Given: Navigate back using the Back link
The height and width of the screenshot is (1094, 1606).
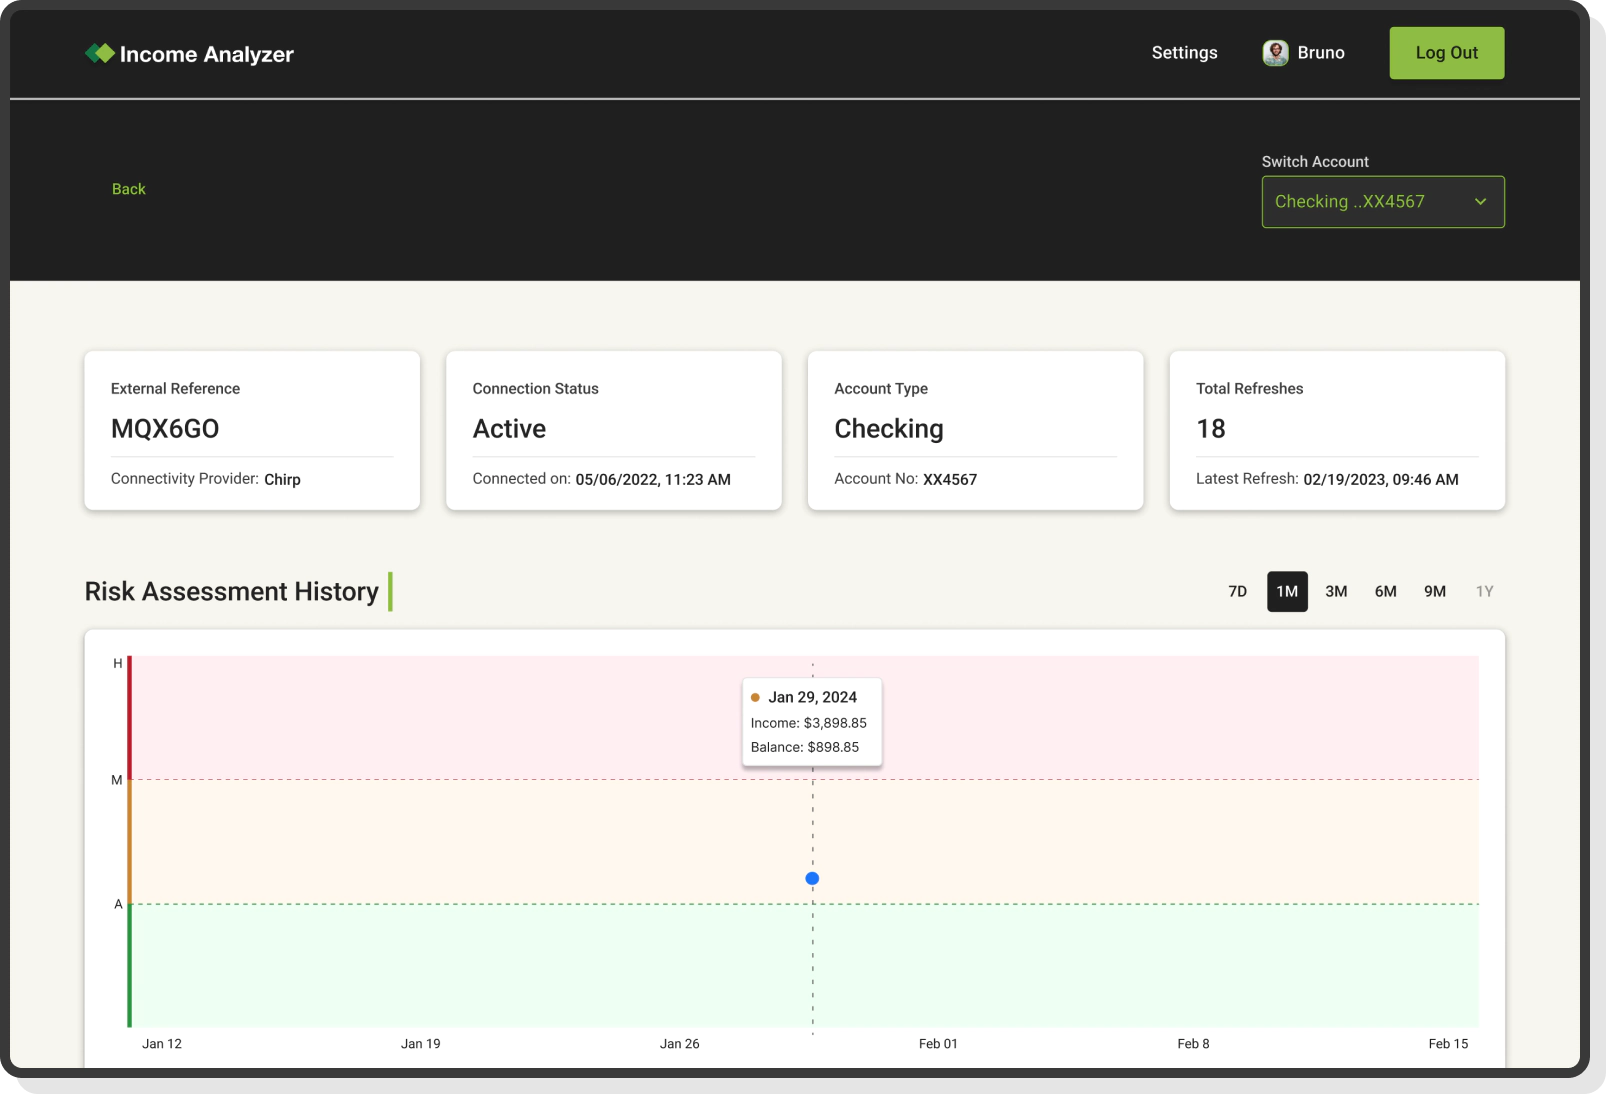Looking at the screenshot, I should coord(128,188).
